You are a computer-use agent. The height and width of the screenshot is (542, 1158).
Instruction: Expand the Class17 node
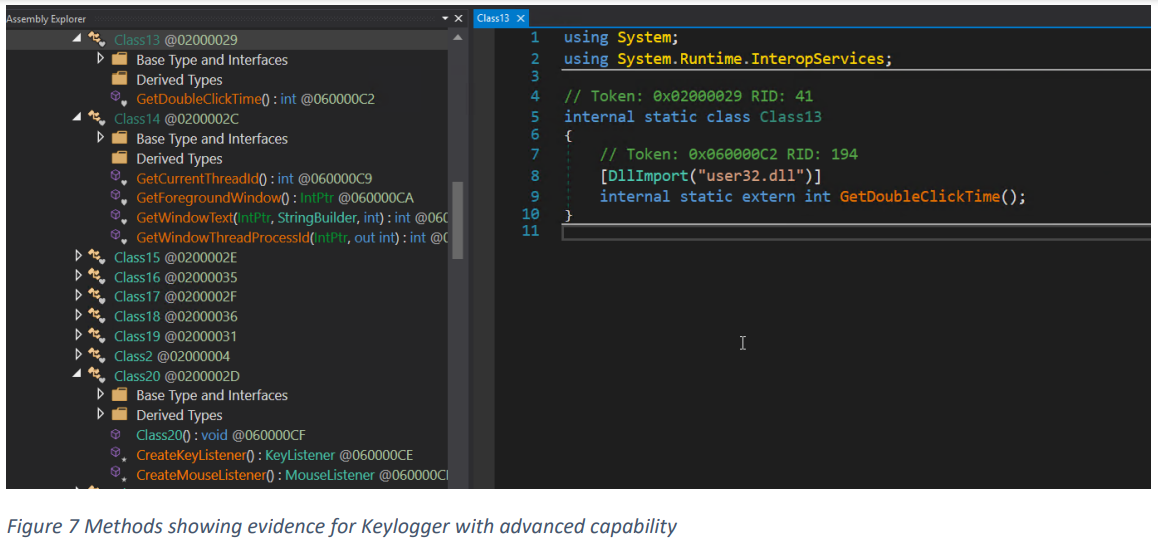(x=78, y=295)
